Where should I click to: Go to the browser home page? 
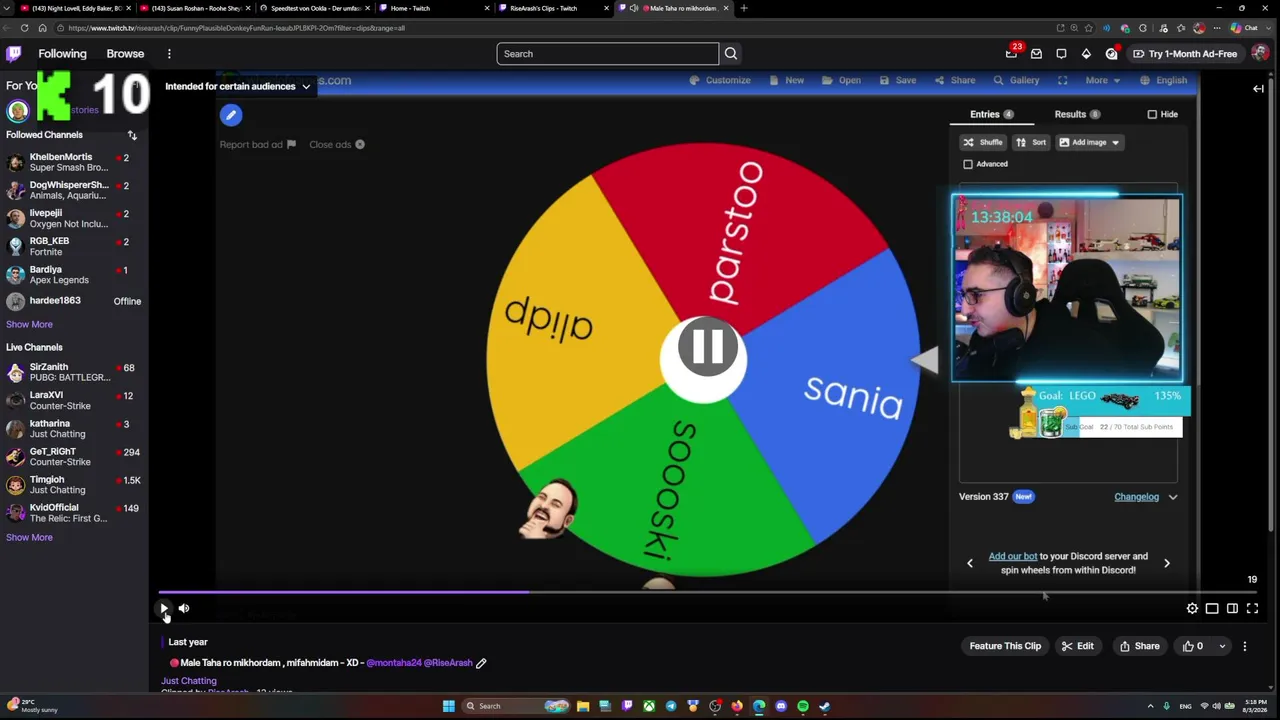tap(41, 28)
